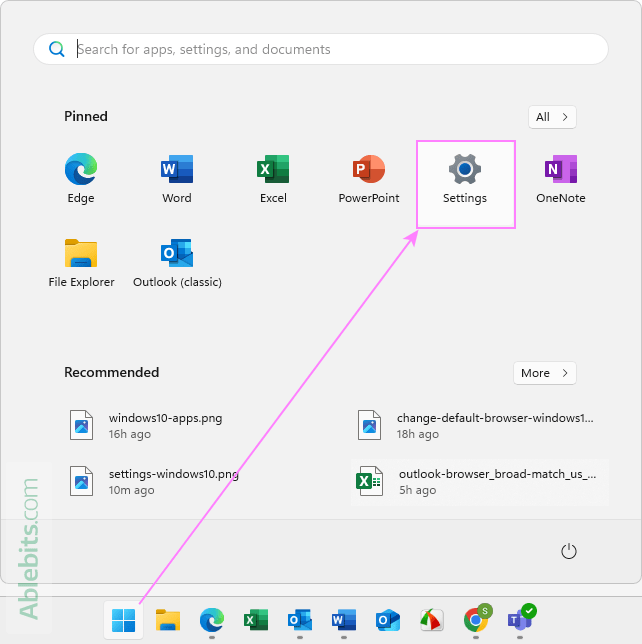This screenshot has height=644, width=642.
Task: Switch to Edge on the taskbar
Action: coord(212,620)
